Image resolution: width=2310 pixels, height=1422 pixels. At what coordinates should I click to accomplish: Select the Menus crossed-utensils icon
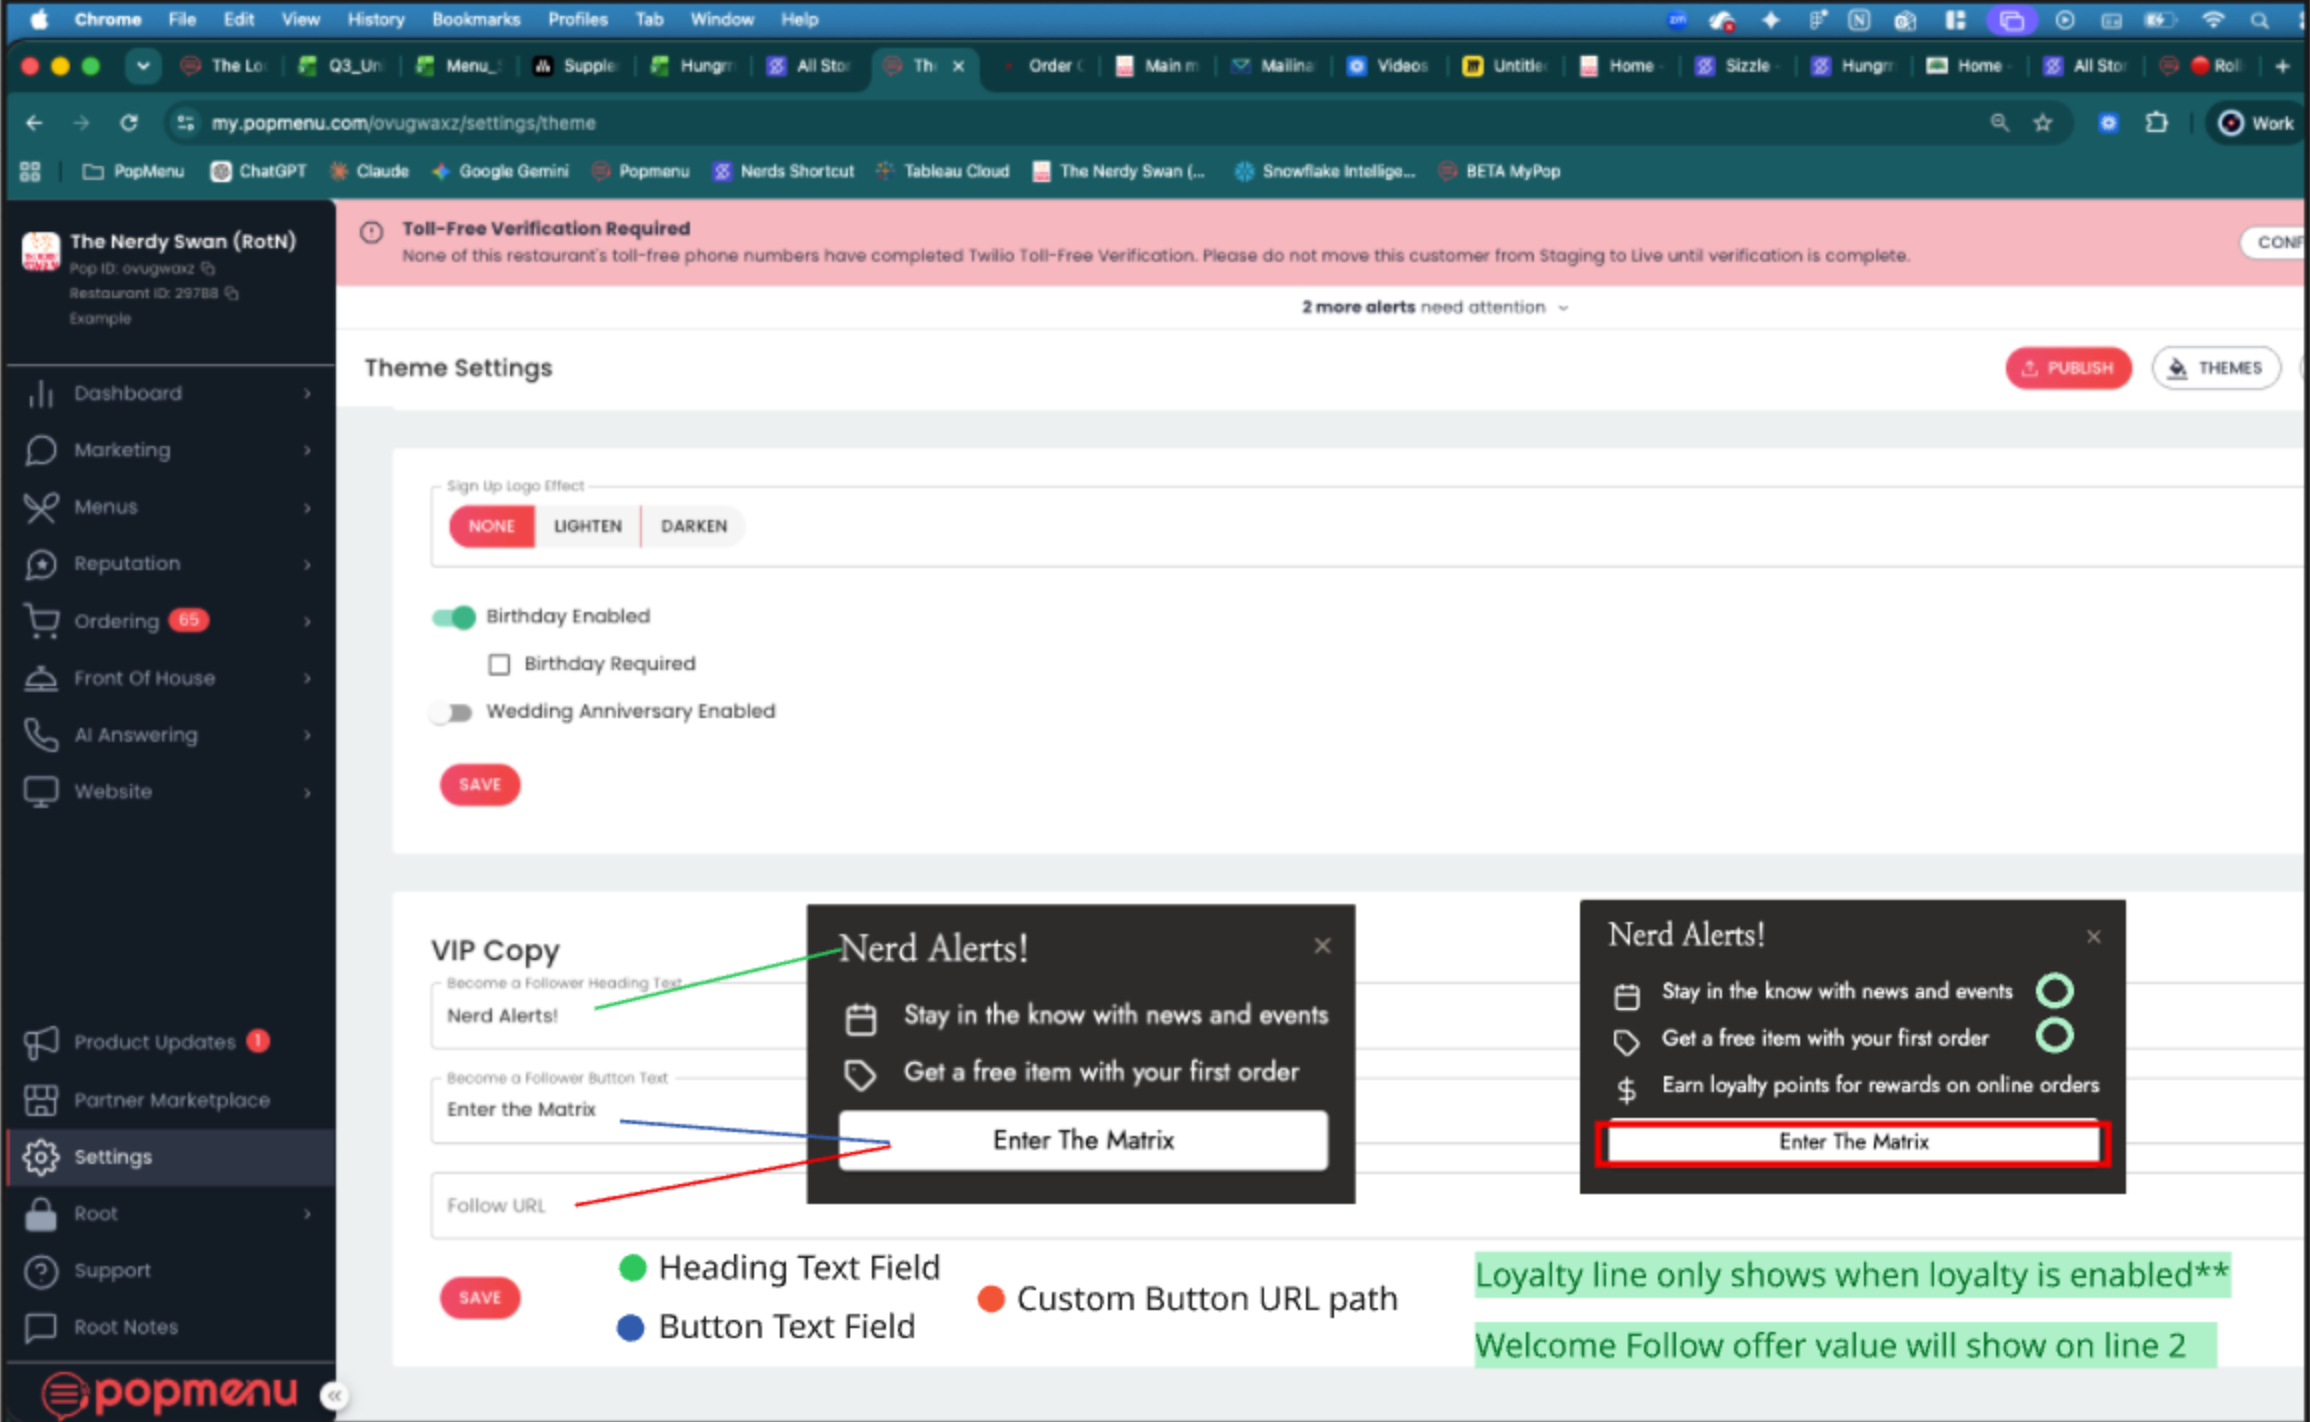[x=41, y=507]
